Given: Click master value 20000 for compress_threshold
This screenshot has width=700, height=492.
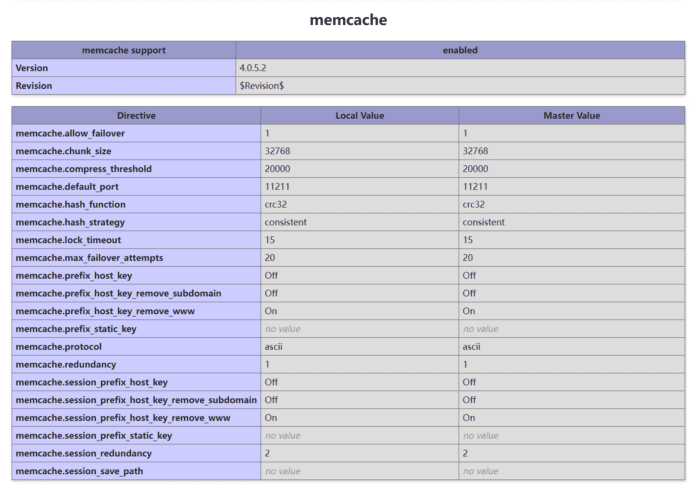Looking at the screenshot, I should click(x=475, y=169).
